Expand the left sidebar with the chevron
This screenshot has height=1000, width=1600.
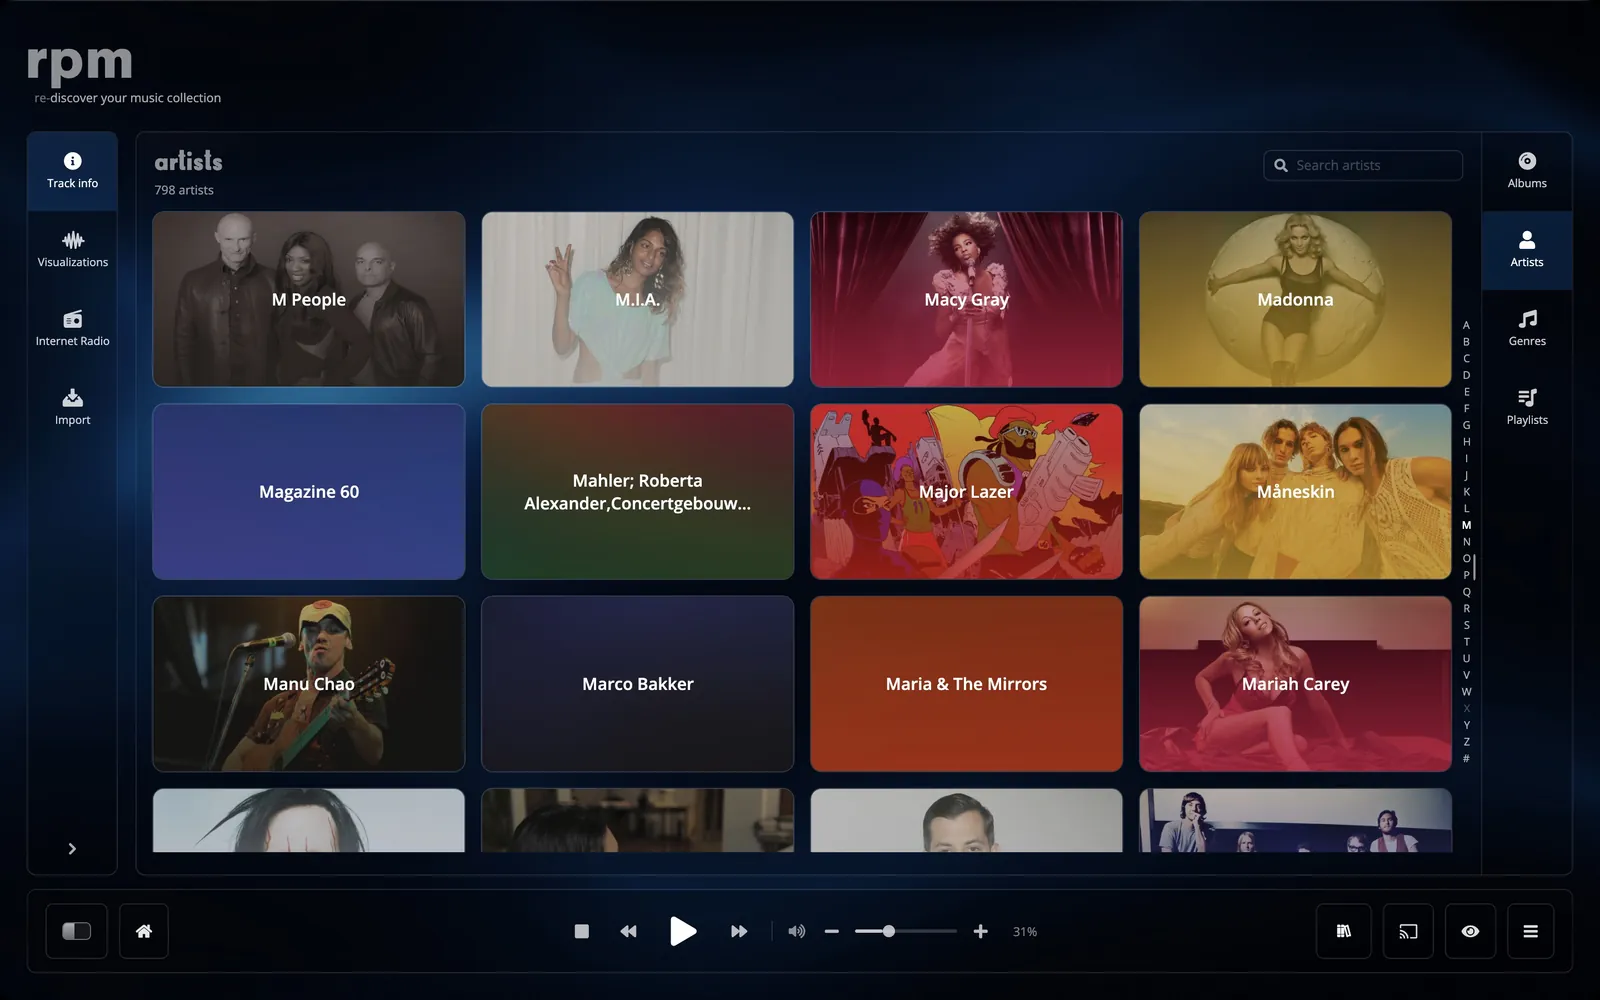pos(72,849)
